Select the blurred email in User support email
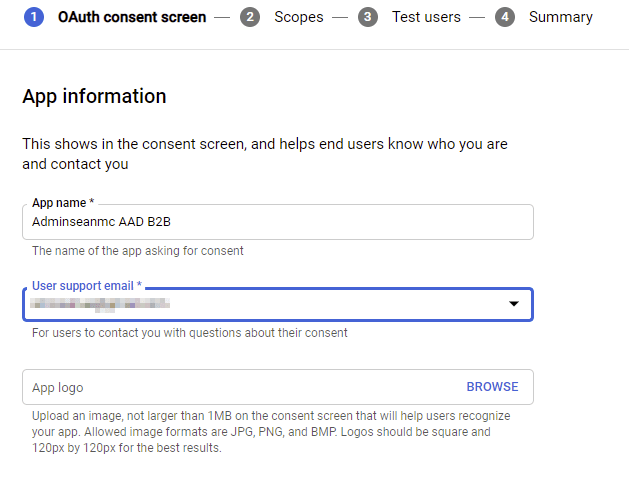This screenshot has width=629, height=487. 100,304
